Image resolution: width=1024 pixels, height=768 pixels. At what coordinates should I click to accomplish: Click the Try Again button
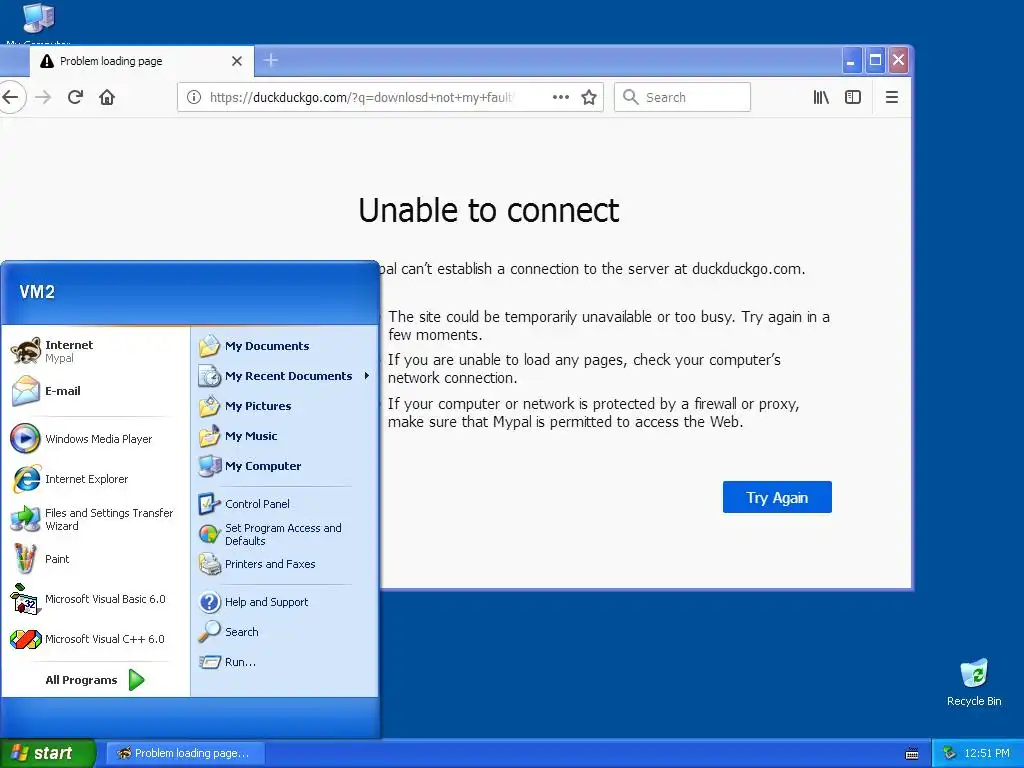click(777, 498)
